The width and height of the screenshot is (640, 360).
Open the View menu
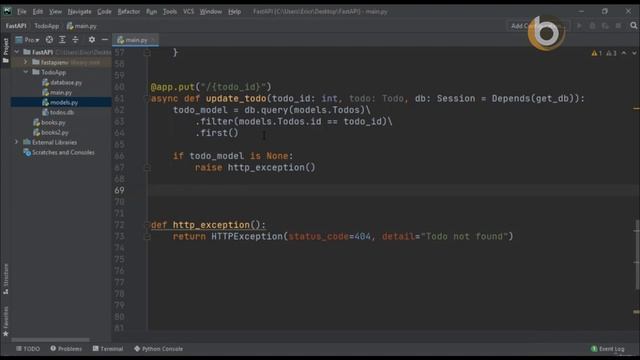[x=56, y=11]
